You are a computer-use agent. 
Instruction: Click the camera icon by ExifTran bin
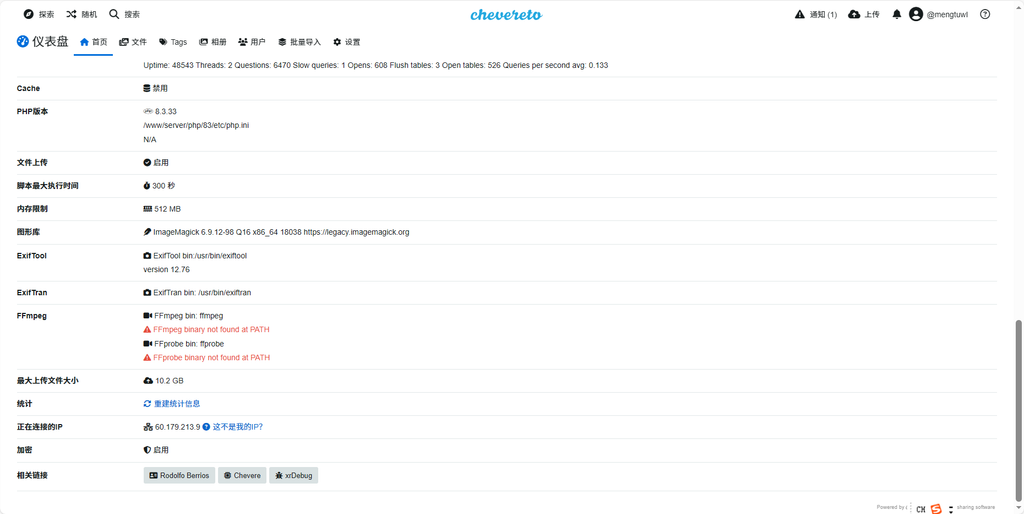[147, 293]
